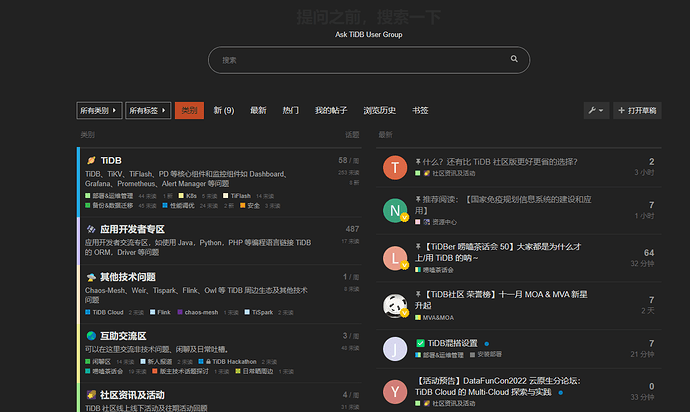Click pin icon on TiDB社区 荣誉榜 topic
This screenshot has height=412, width=690.
point(418,294)
